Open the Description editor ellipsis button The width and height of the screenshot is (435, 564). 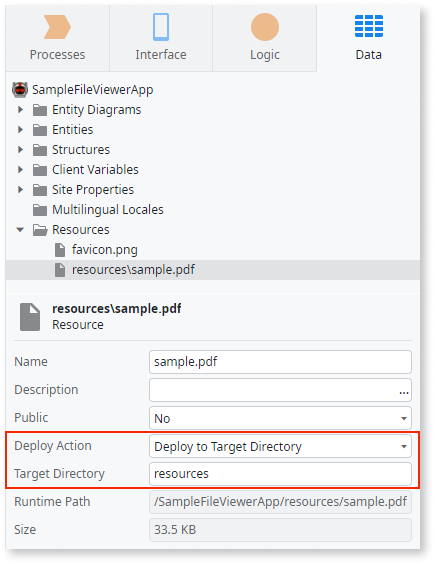click(x=404, y=392)
